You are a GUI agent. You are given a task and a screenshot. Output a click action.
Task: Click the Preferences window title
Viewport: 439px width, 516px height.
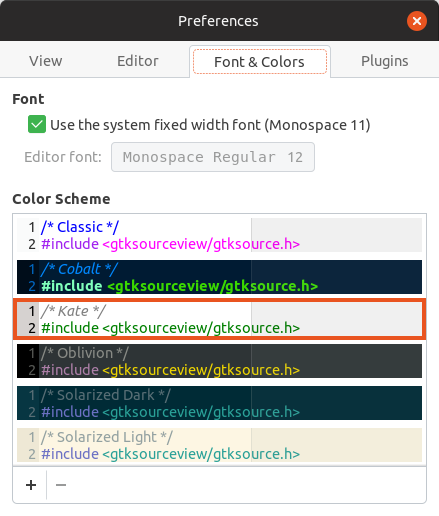[218, 21]
